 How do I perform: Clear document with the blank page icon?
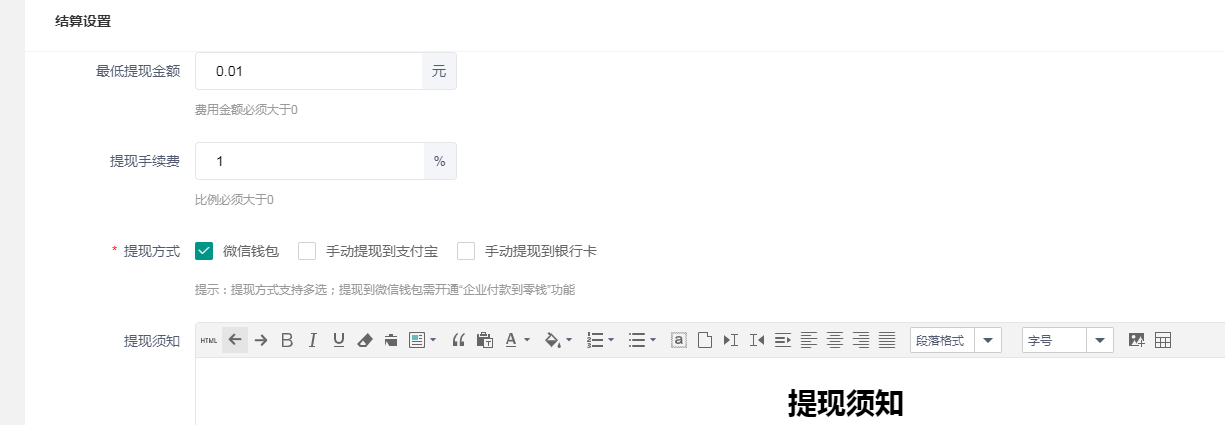coord(704,340)
